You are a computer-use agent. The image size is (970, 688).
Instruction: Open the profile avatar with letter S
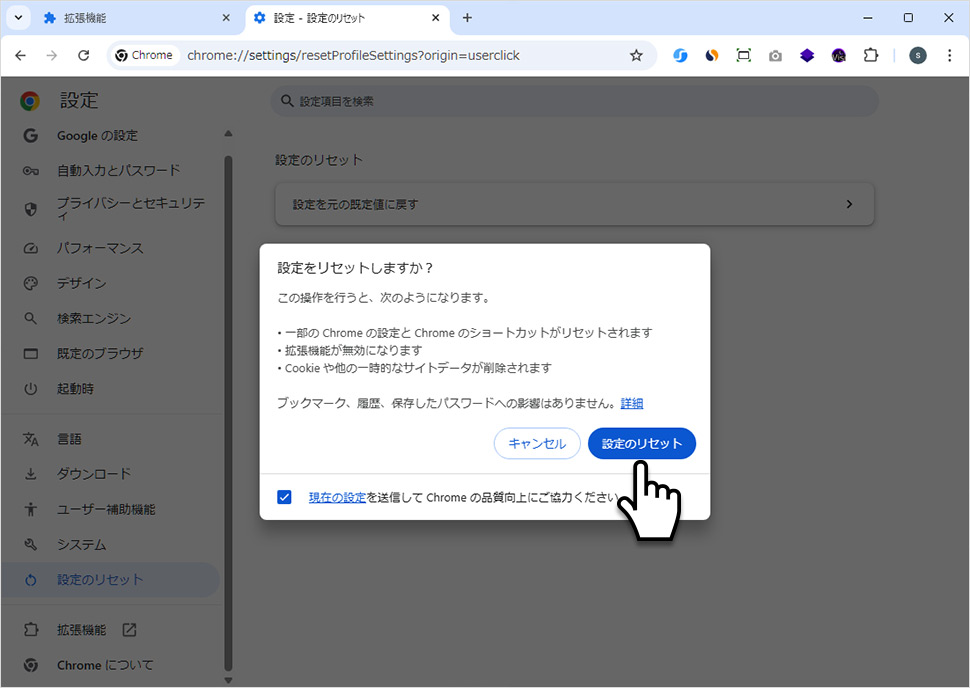click(x=917, y=55)
